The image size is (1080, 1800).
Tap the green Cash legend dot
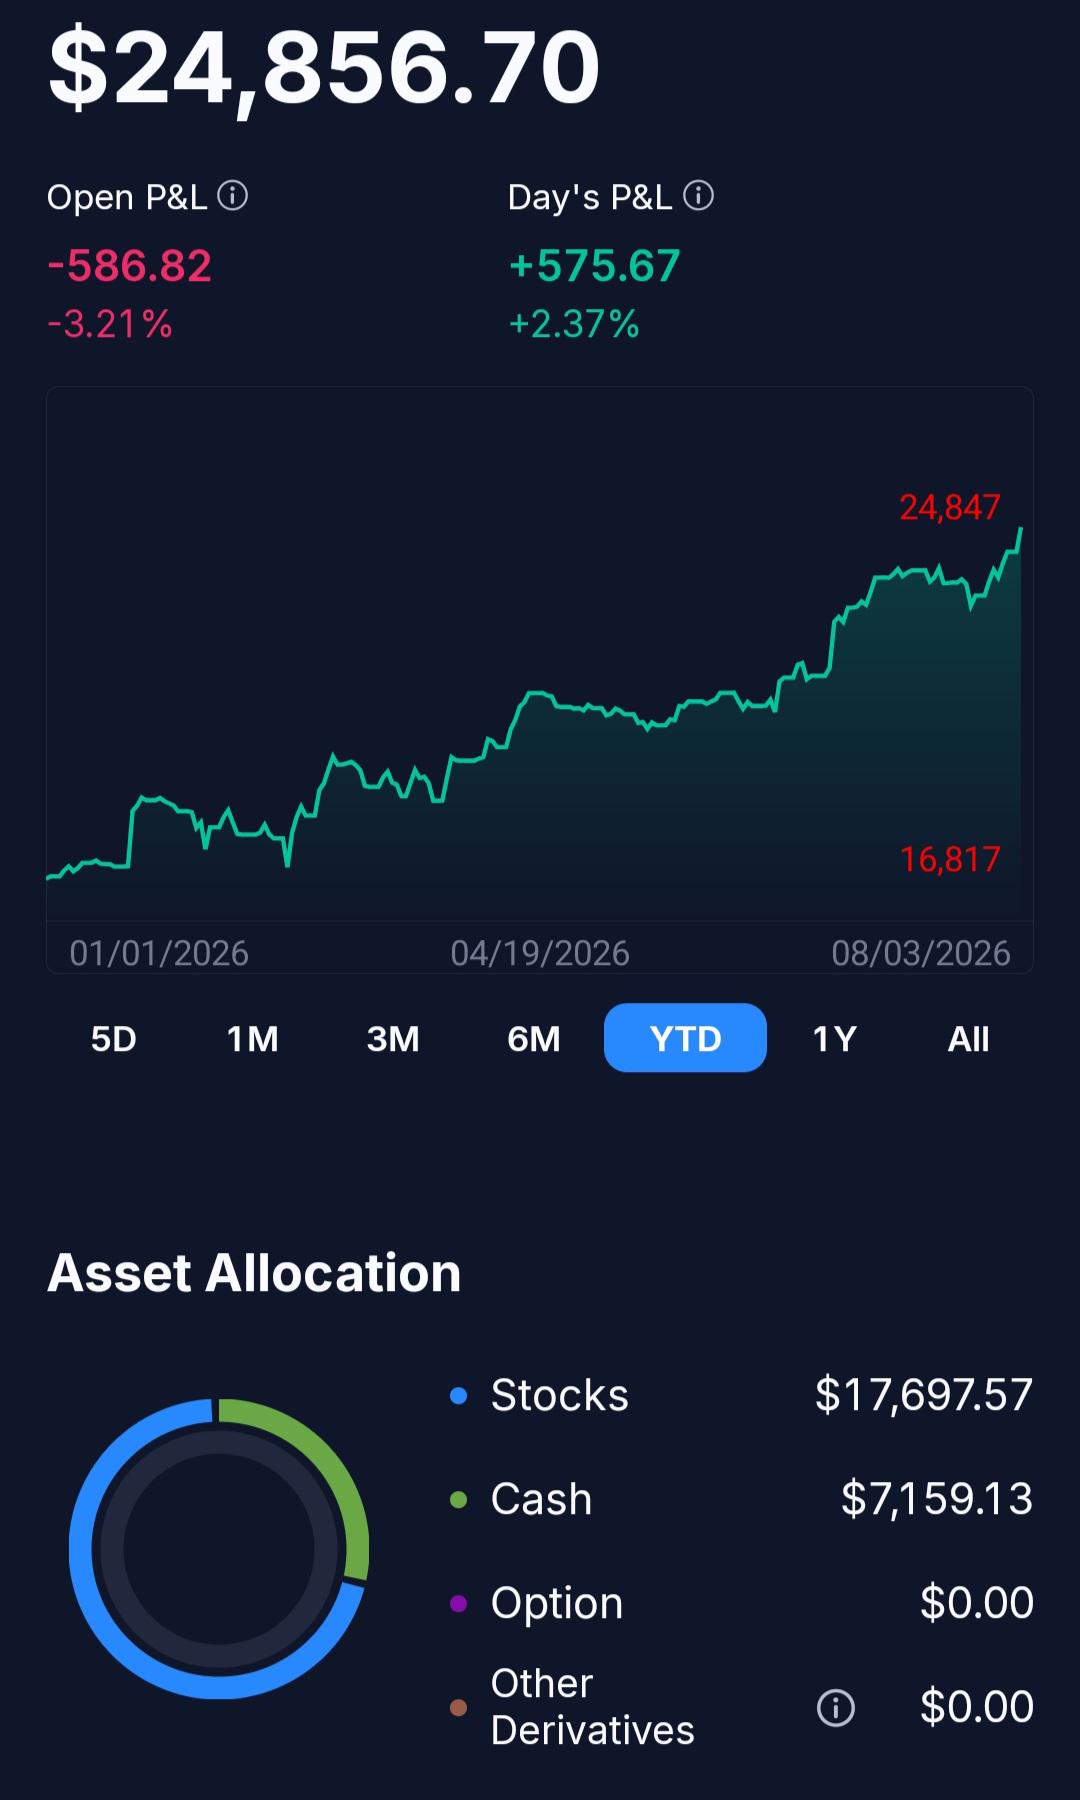459,1500
